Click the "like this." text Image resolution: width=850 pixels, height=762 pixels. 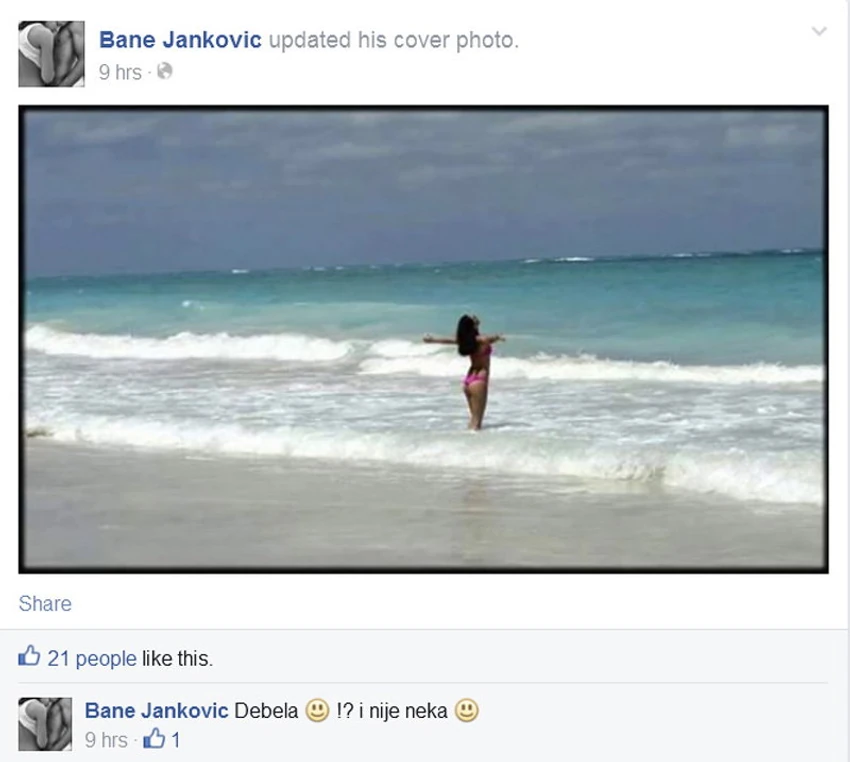pos(177,658)
